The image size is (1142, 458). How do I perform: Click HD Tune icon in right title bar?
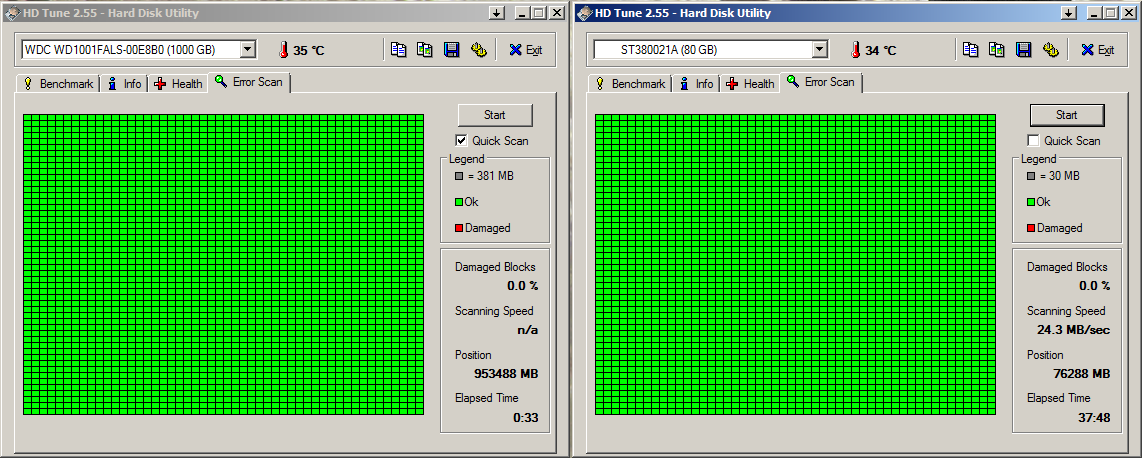585,13
